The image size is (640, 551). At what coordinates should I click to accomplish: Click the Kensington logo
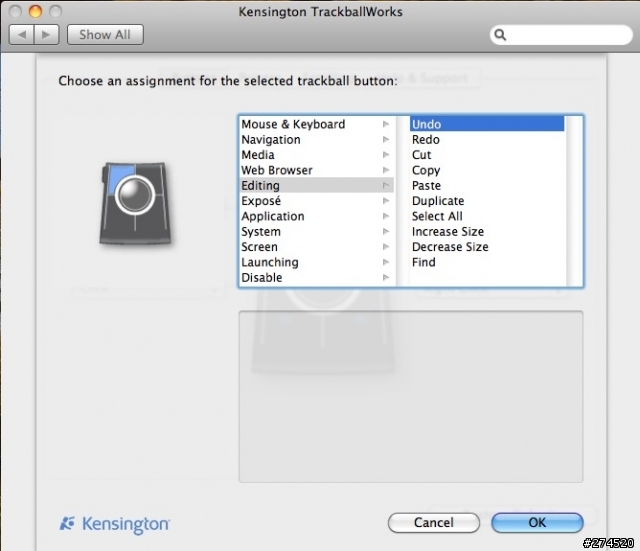(x=115, y=524)
